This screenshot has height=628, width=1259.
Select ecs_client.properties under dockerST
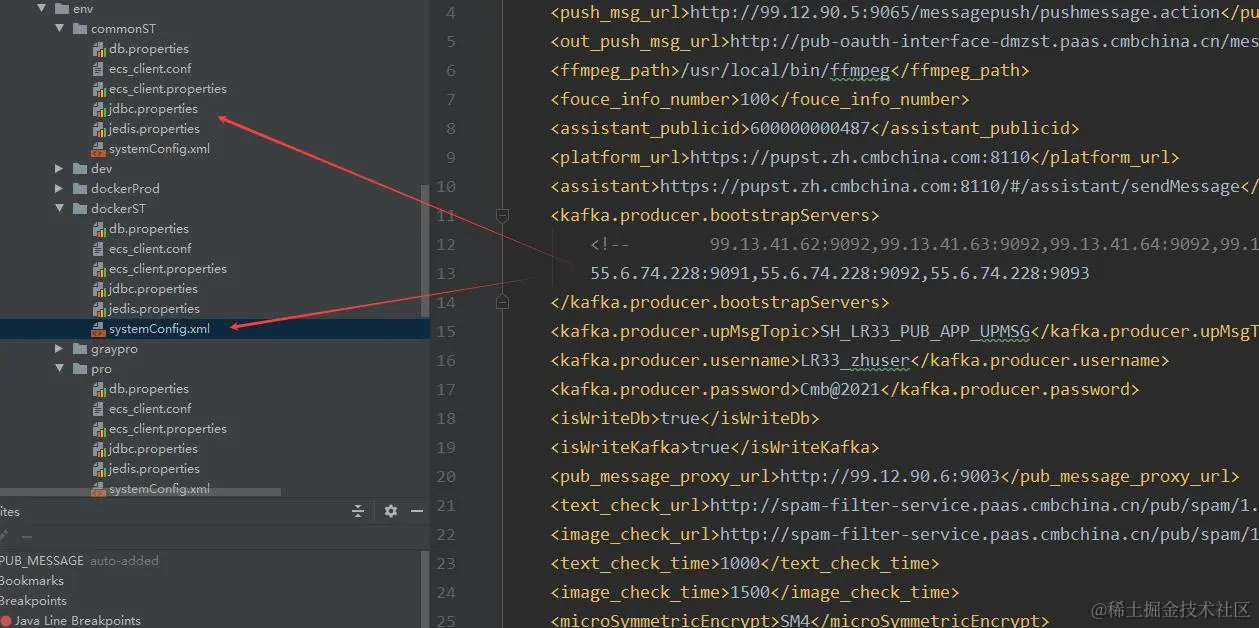click(168, 269)
